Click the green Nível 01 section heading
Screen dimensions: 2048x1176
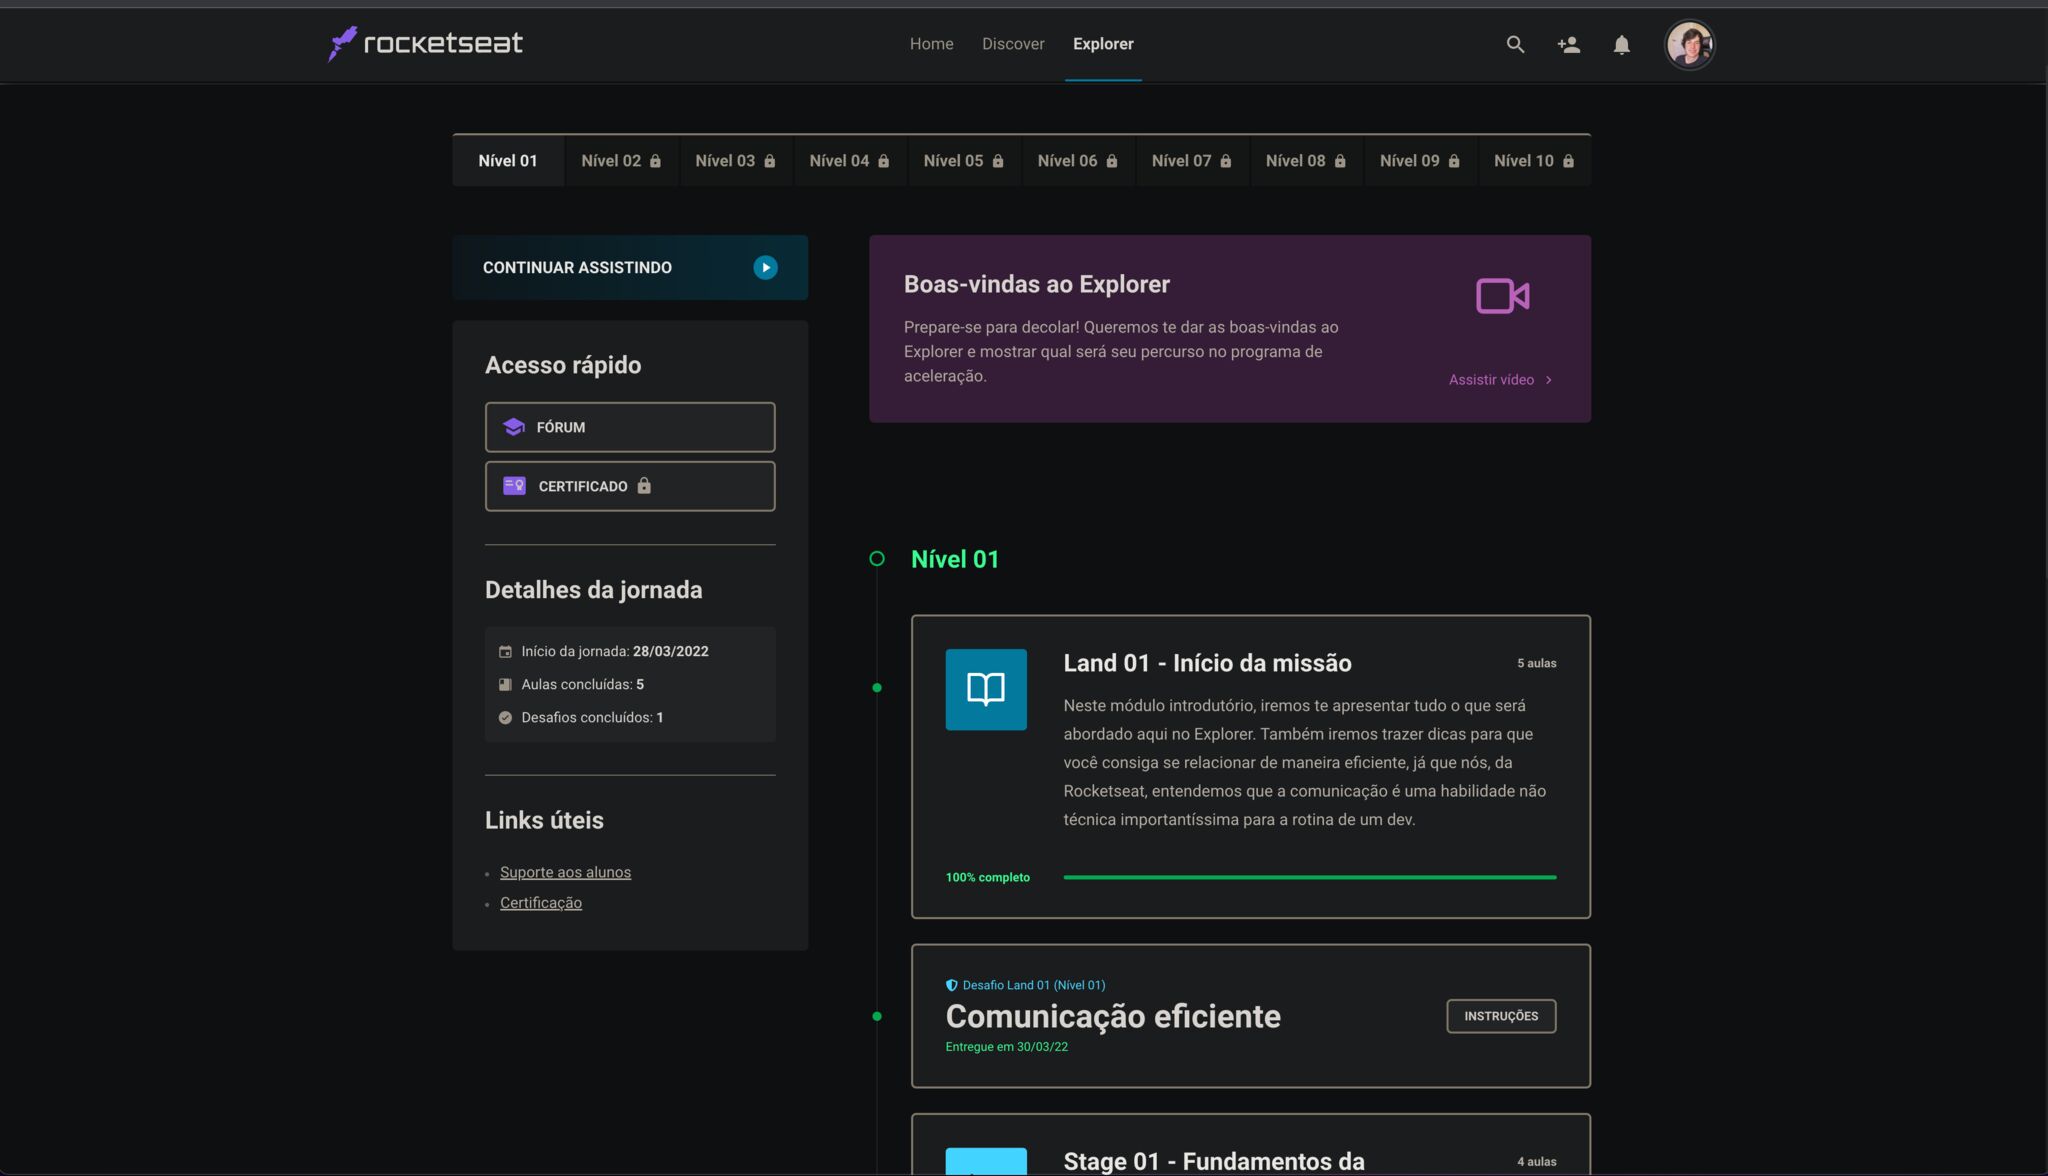(955, 559)
